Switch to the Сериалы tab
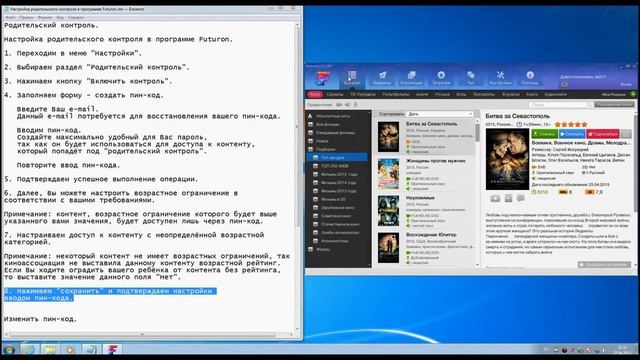 335,94
